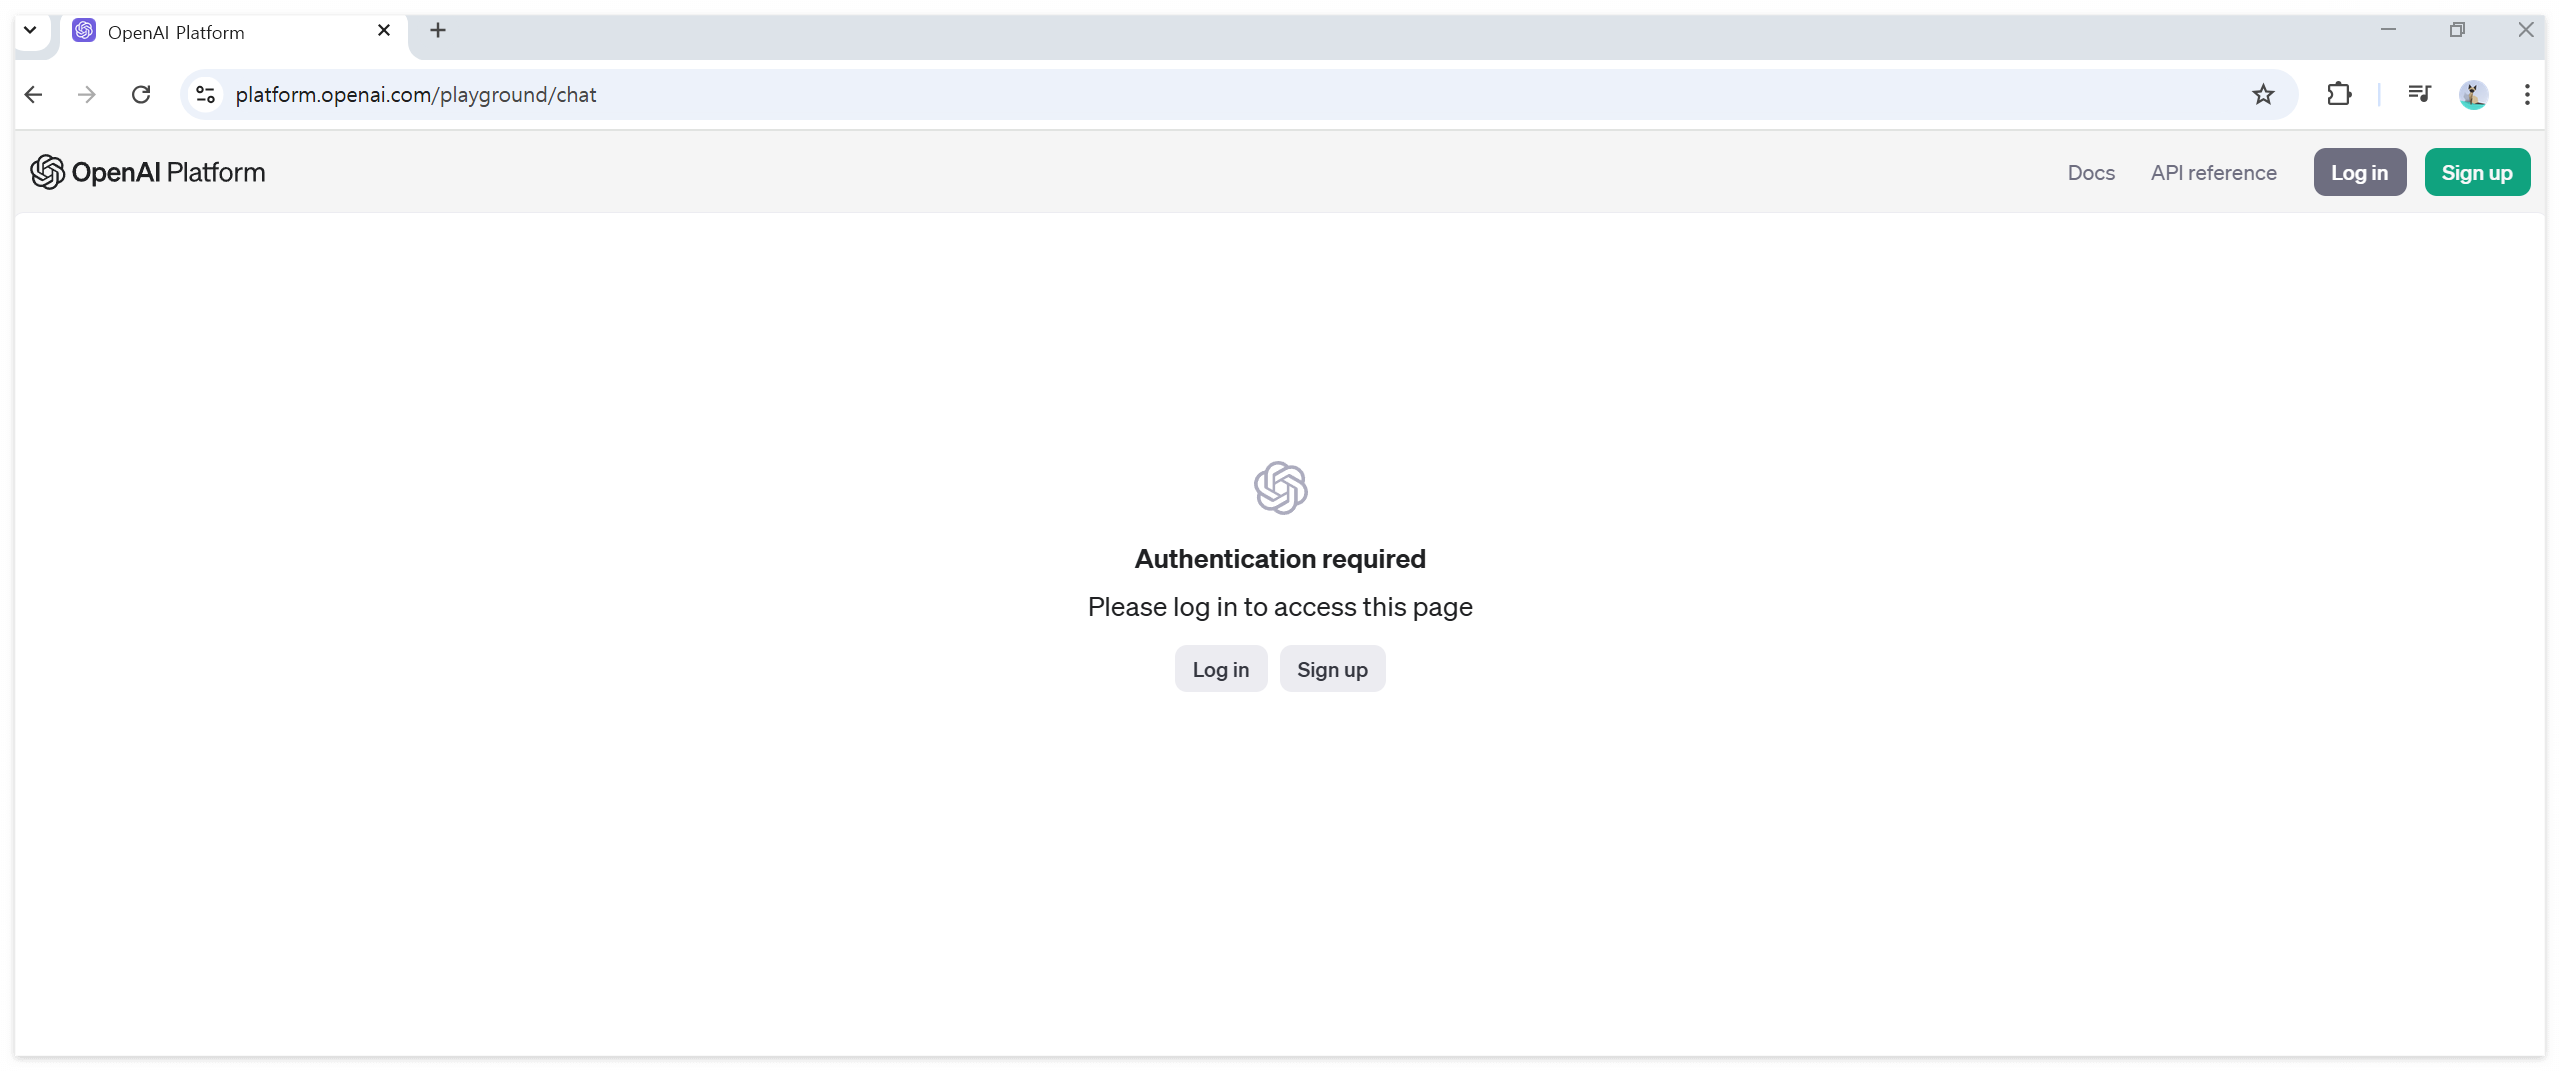Close the OpenAI Platform tab
Viewport: 2560px width, 1071px height.
384,31
